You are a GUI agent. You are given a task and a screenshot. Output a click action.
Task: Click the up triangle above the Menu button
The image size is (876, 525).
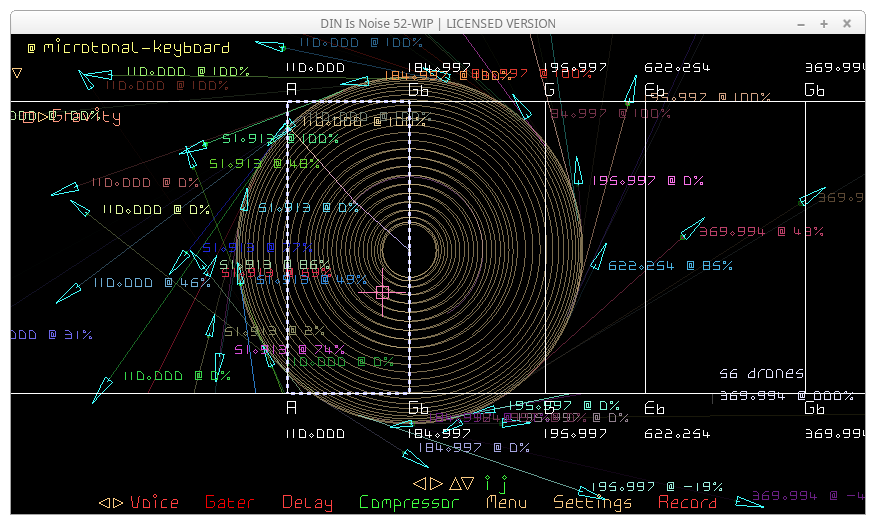pos(455,483)
